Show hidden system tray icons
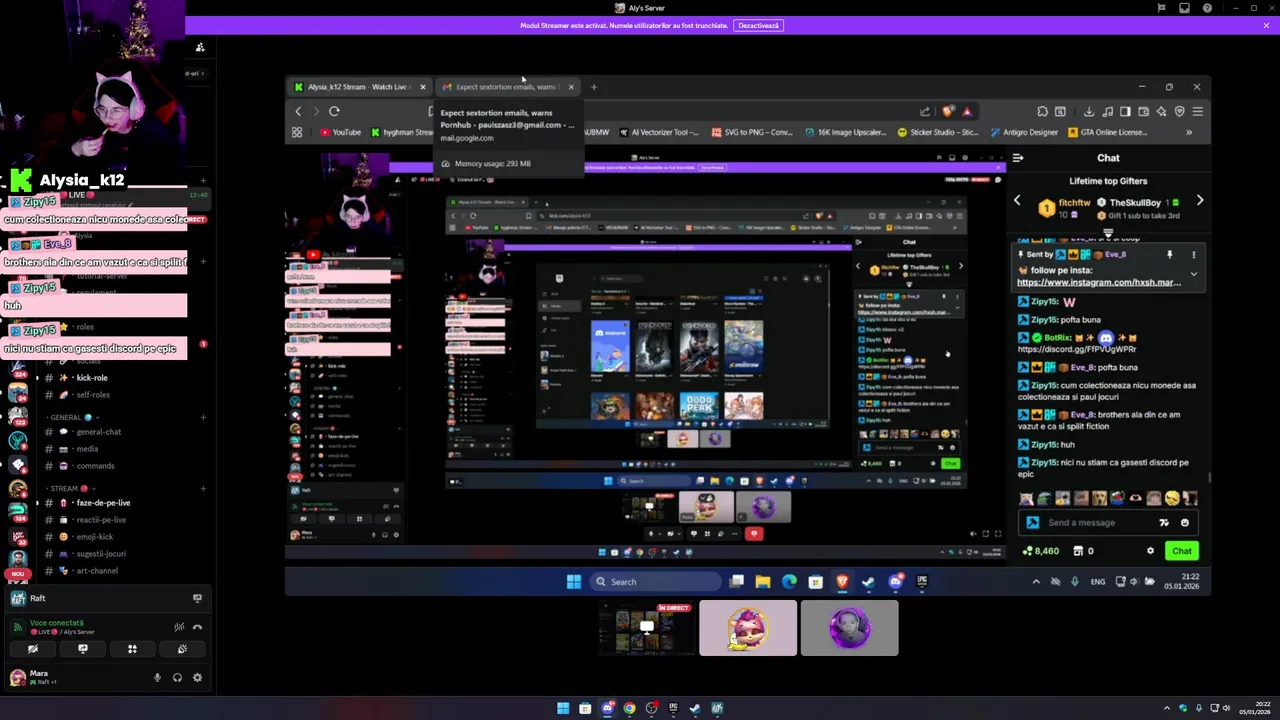Screen dimensions: 1280x720 point(1166,708)
